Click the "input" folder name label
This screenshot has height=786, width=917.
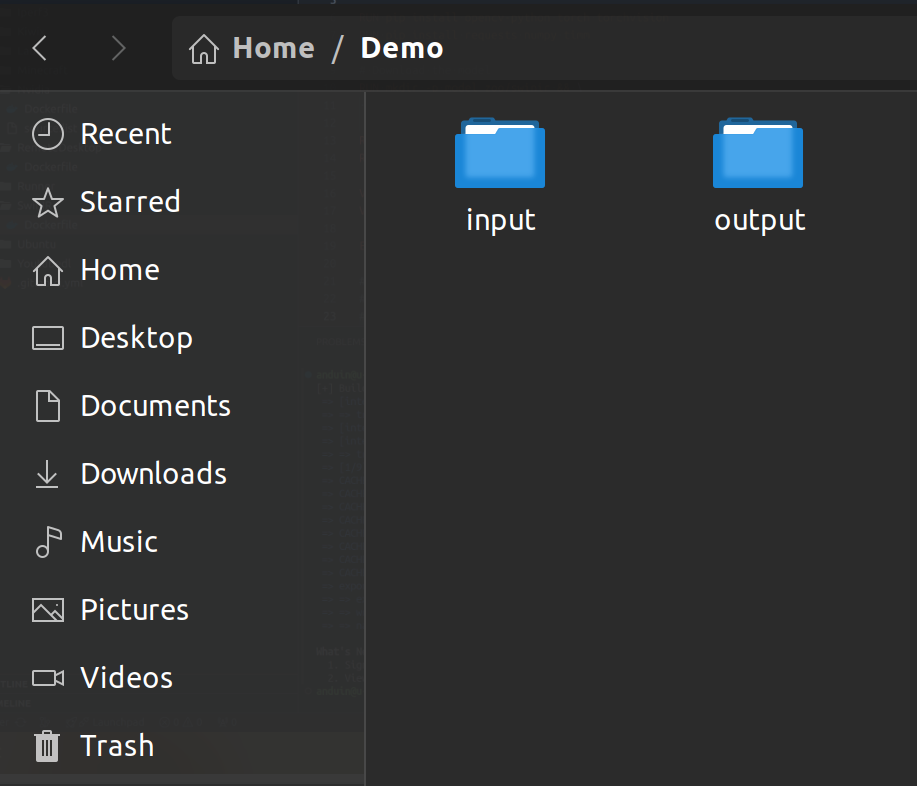501,220
